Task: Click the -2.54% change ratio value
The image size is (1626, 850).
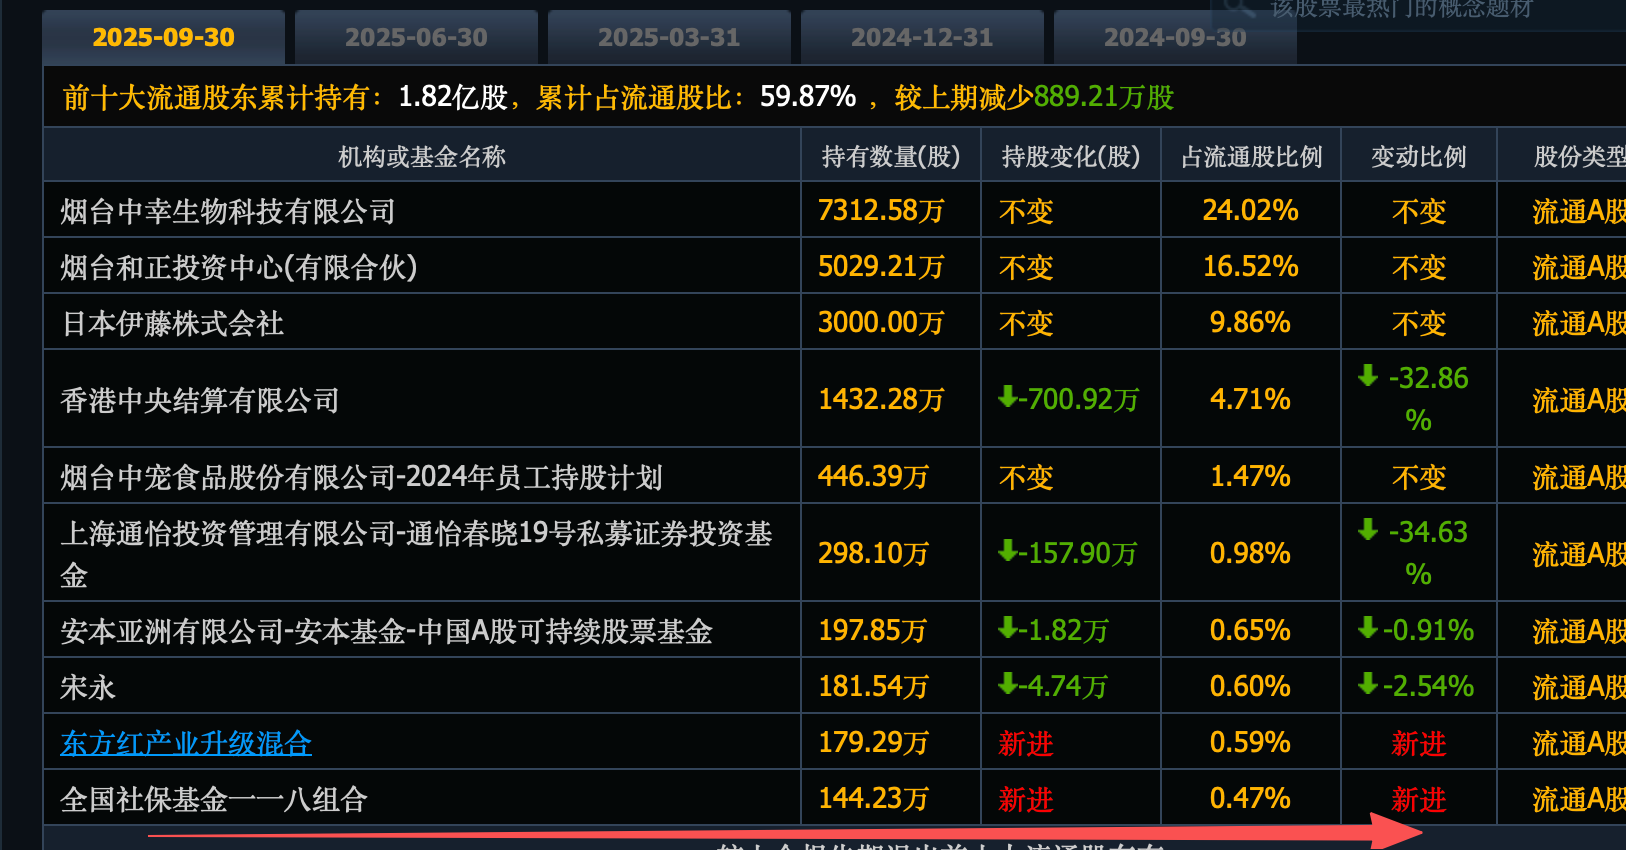Action: click(1416, 686)
